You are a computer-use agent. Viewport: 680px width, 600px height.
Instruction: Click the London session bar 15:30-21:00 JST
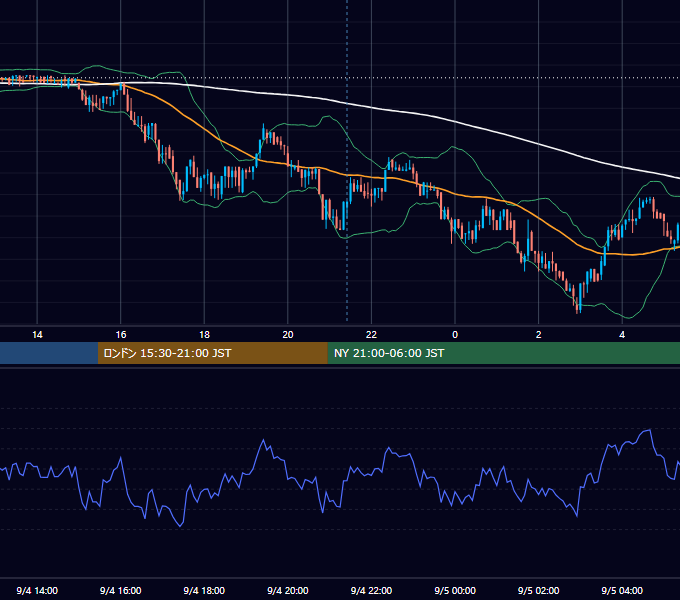tap(212, 353)
